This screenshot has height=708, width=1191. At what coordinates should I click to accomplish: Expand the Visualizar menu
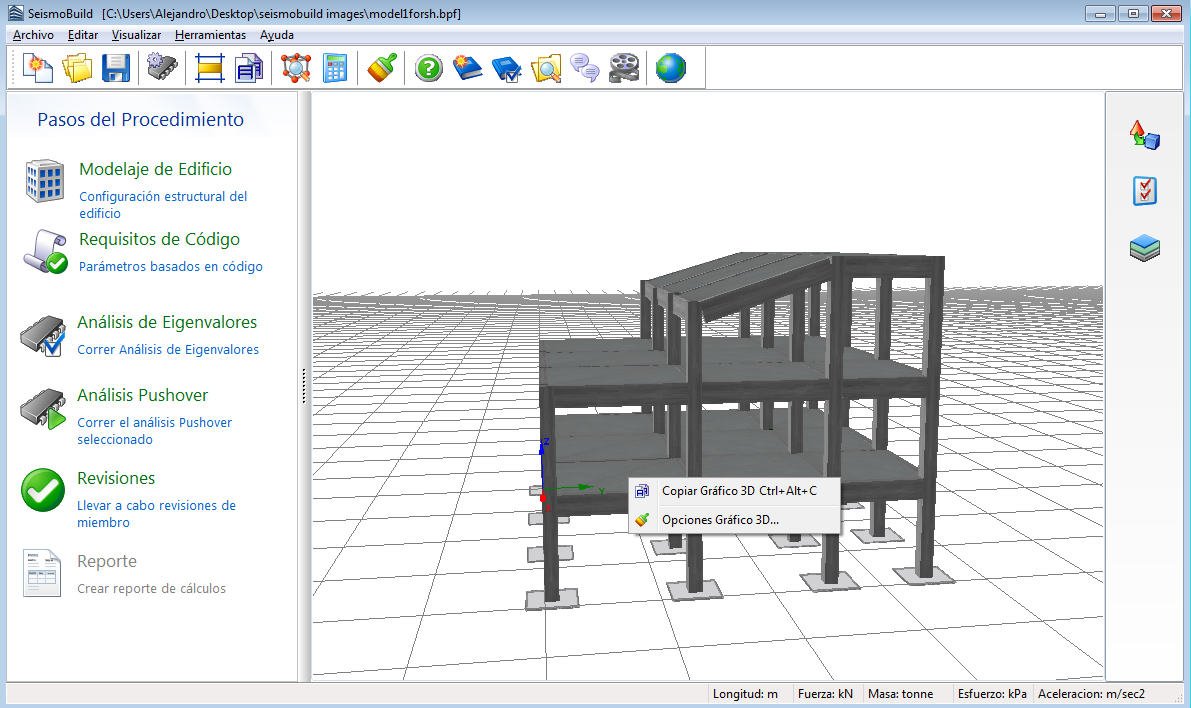click(x=136, y=35)
